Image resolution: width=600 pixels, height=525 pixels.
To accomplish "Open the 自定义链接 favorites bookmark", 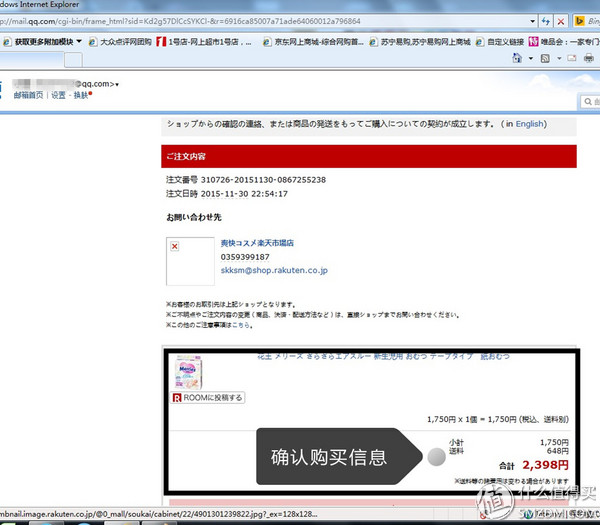I will (500, 42).
